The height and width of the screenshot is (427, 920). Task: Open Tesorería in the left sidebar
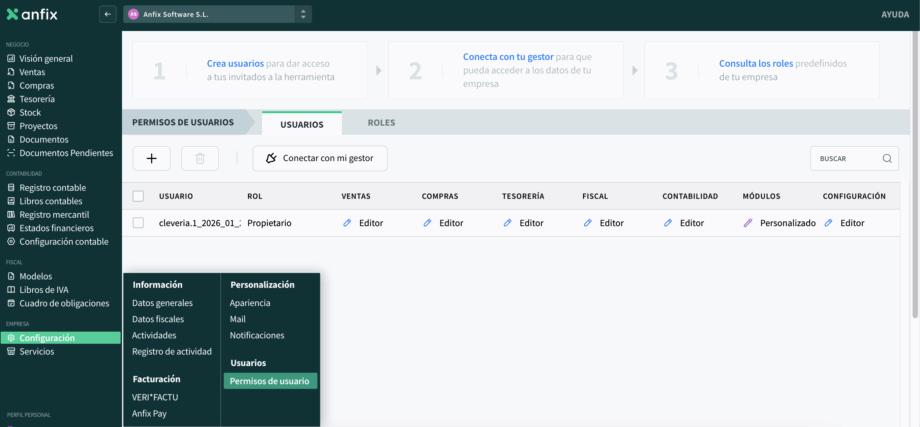[x=37, y=99]
